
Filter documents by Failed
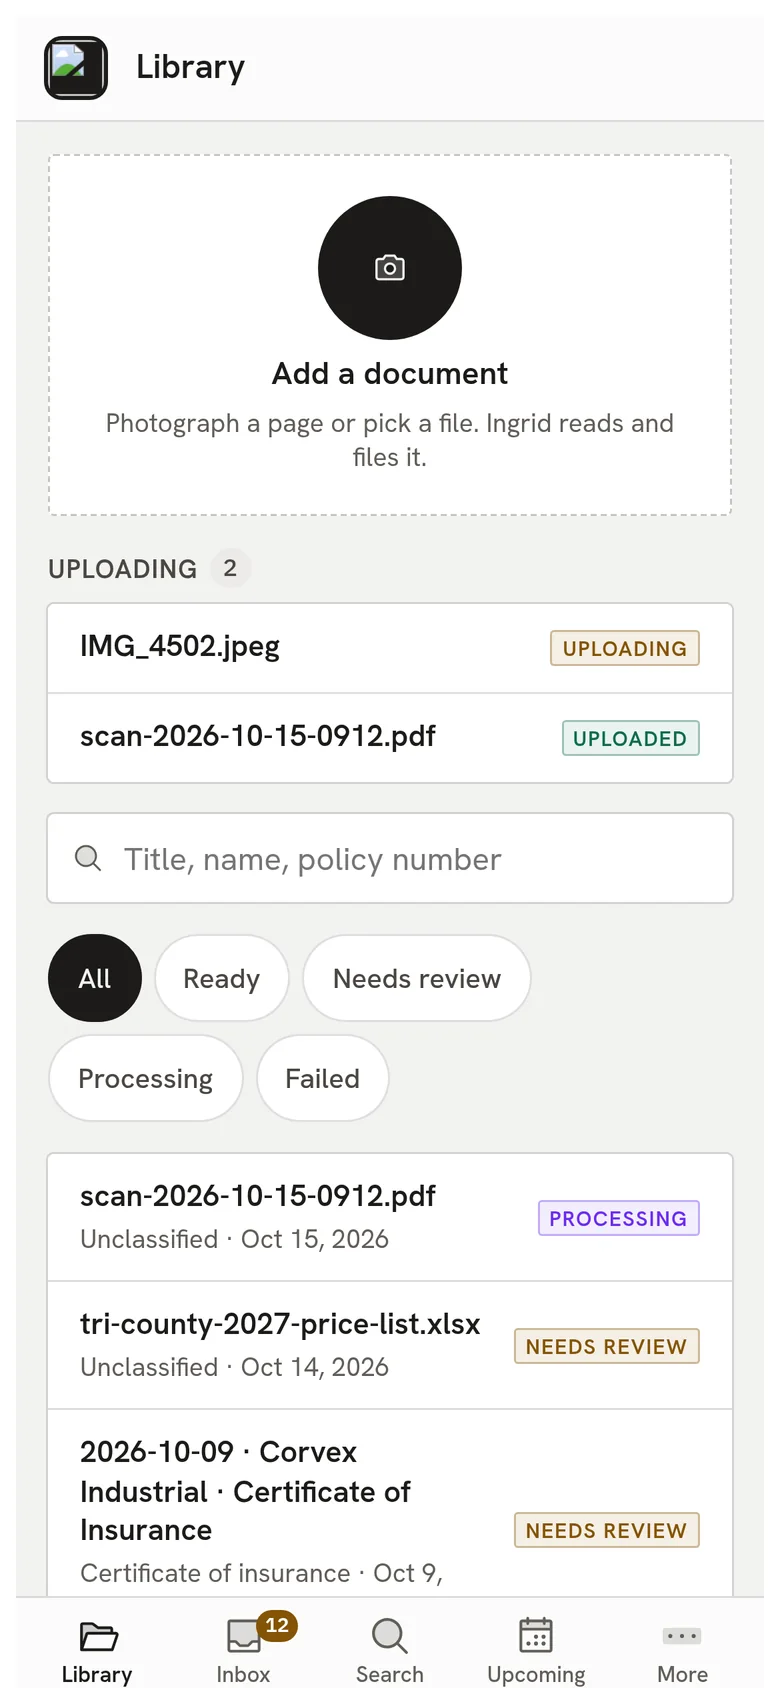(322, 1078)
